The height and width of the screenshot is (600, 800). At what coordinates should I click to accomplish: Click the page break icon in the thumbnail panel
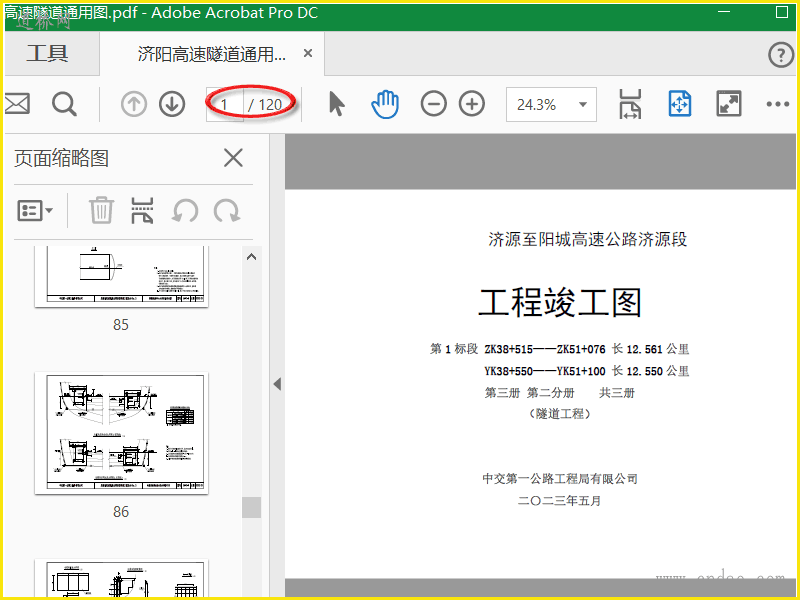coord(142,210)
